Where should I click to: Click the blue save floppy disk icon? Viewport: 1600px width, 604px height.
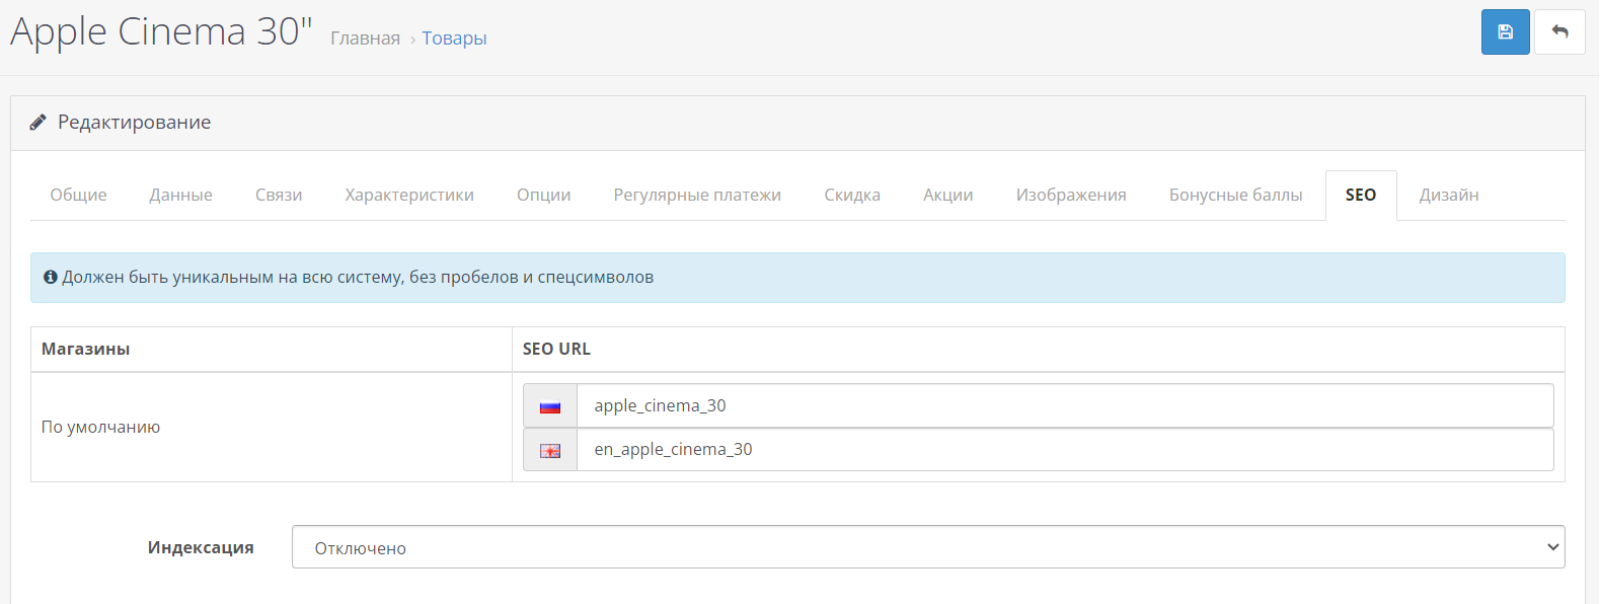pos(1505,32)
